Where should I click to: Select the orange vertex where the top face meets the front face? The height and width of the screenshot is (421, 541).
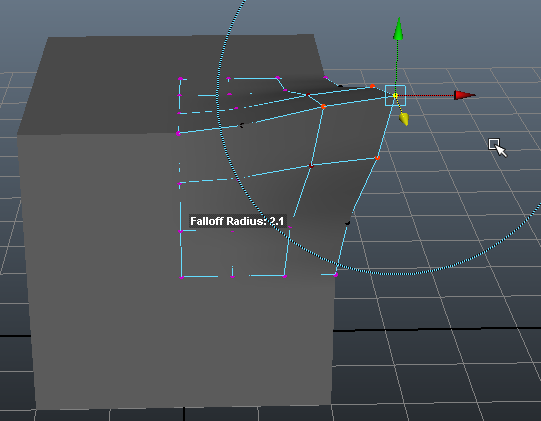tap(323, 107)
